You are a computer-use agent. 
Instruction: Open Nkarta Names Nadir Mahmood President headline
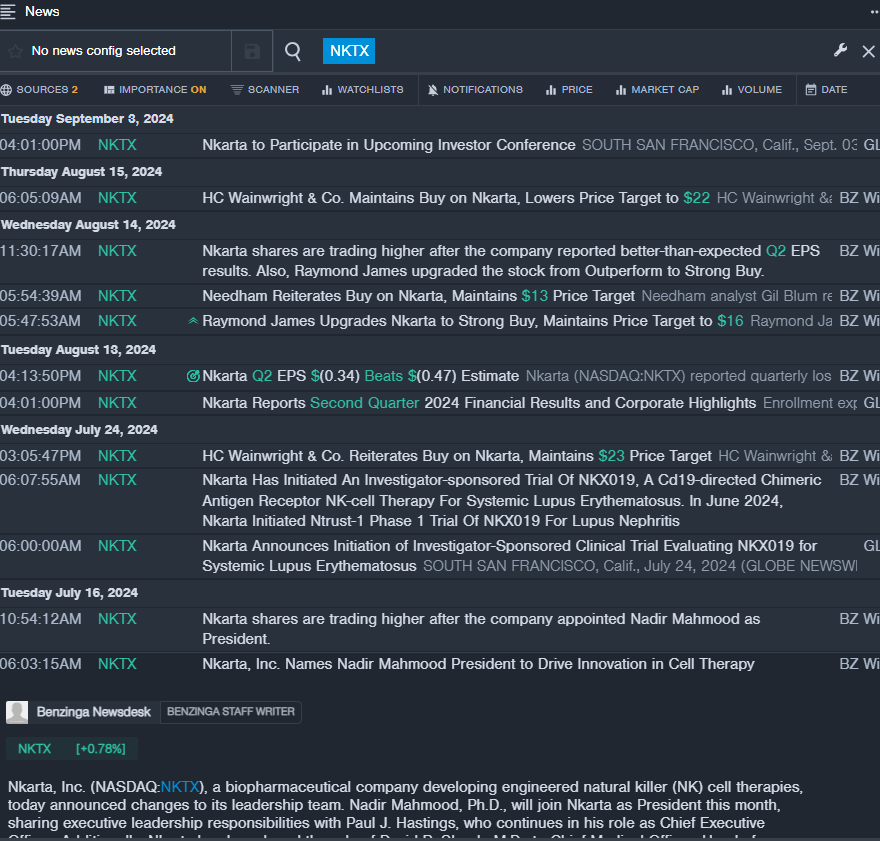point(478,664)
